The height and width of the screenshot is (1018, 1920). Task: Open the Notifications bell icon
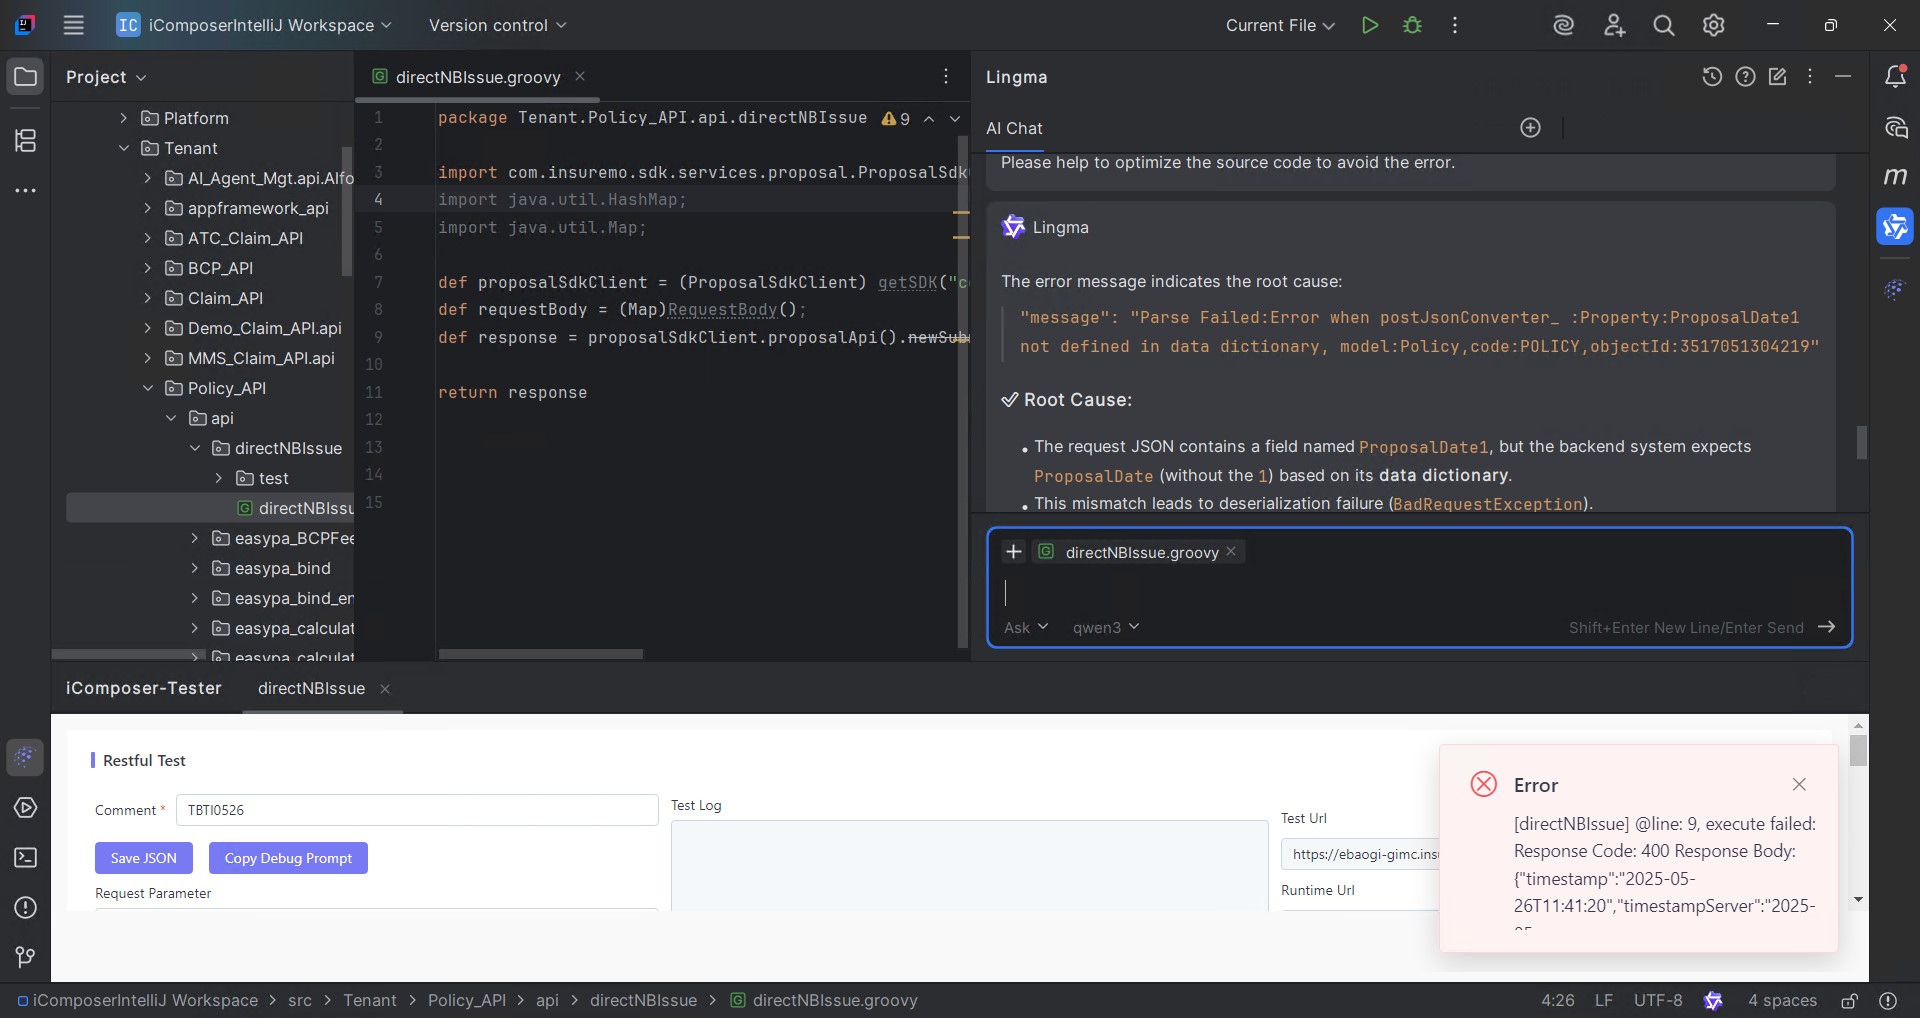[1895, 77]
